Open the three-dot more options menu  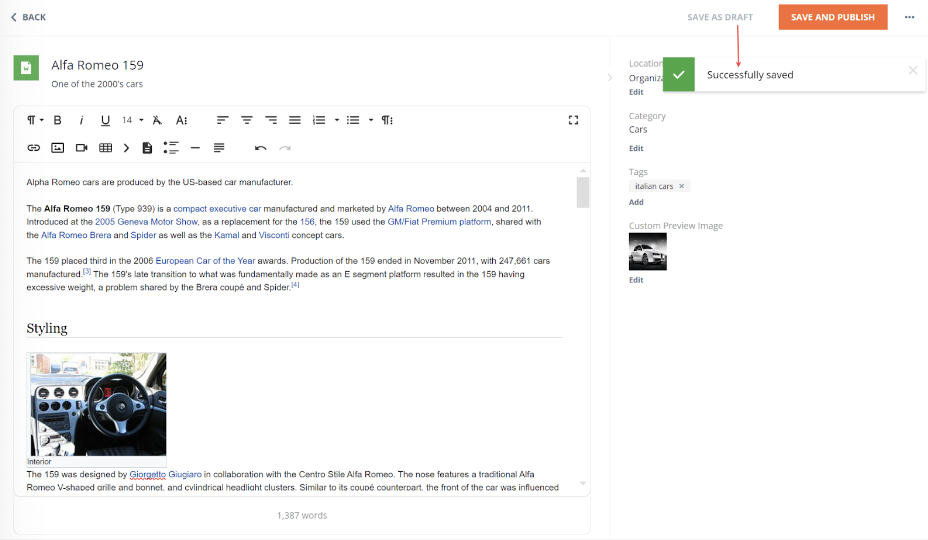pos(910,17)
